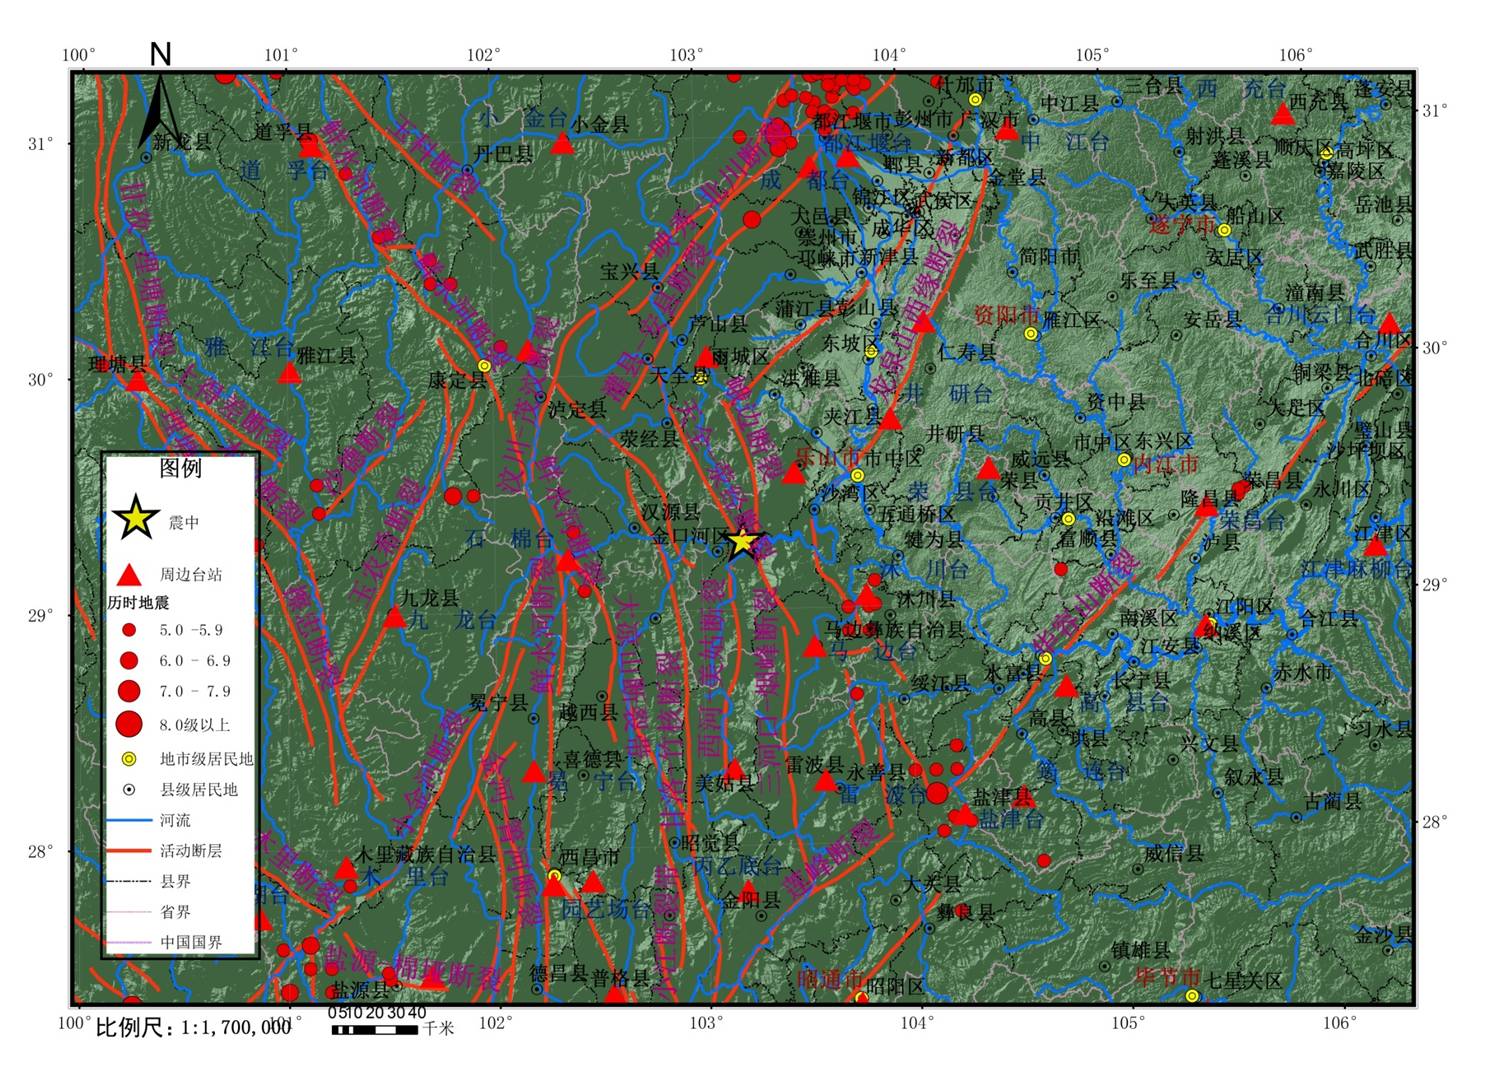
Task: Click the 图例 legend title
Action: (x=180, y=468)
